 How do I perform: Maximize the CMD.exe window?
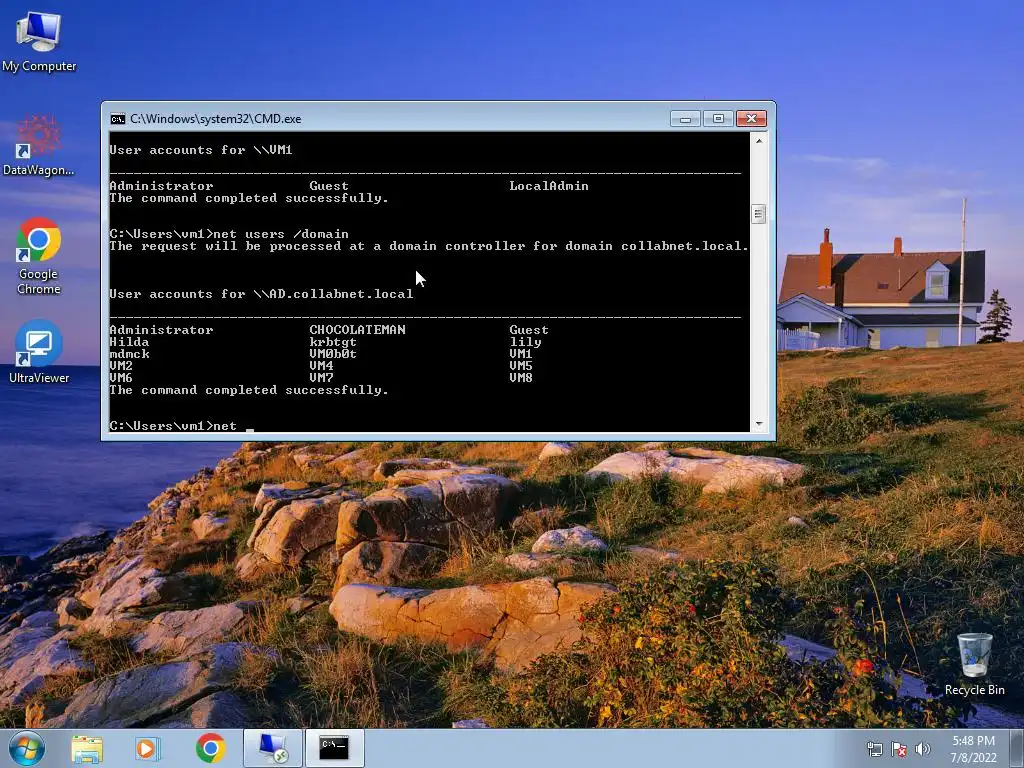(718, 119)
